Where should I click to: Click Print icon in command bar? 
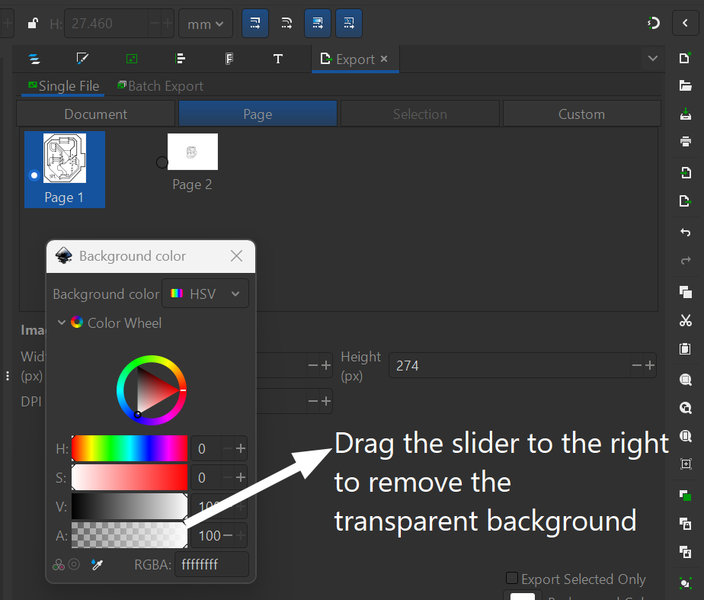tap(685, 141)
